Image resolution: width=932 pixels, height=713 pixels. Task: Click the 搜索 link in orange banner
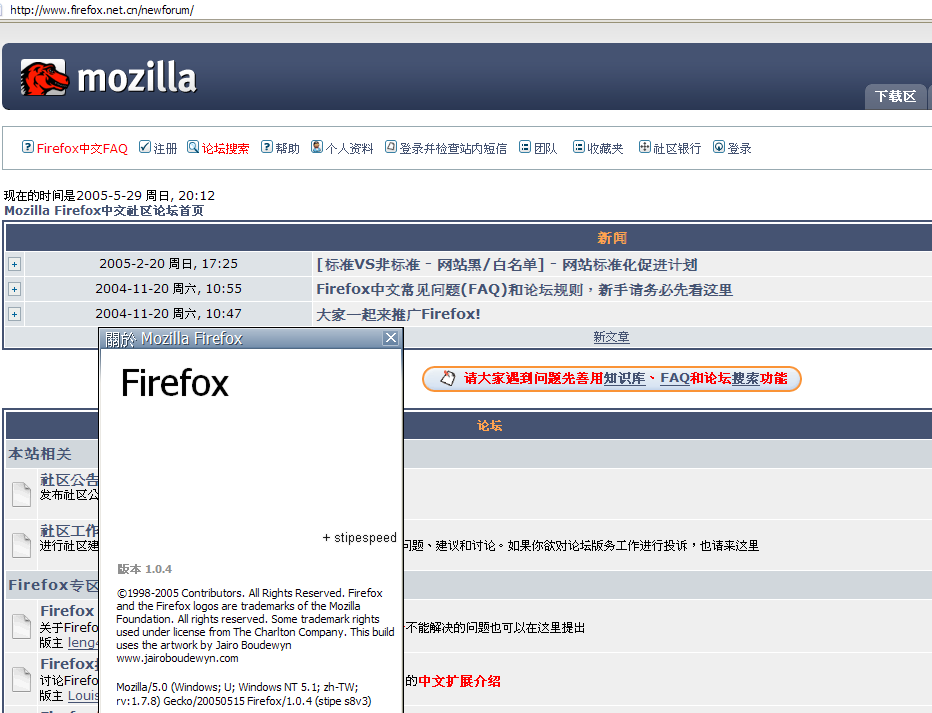[745, 378]
